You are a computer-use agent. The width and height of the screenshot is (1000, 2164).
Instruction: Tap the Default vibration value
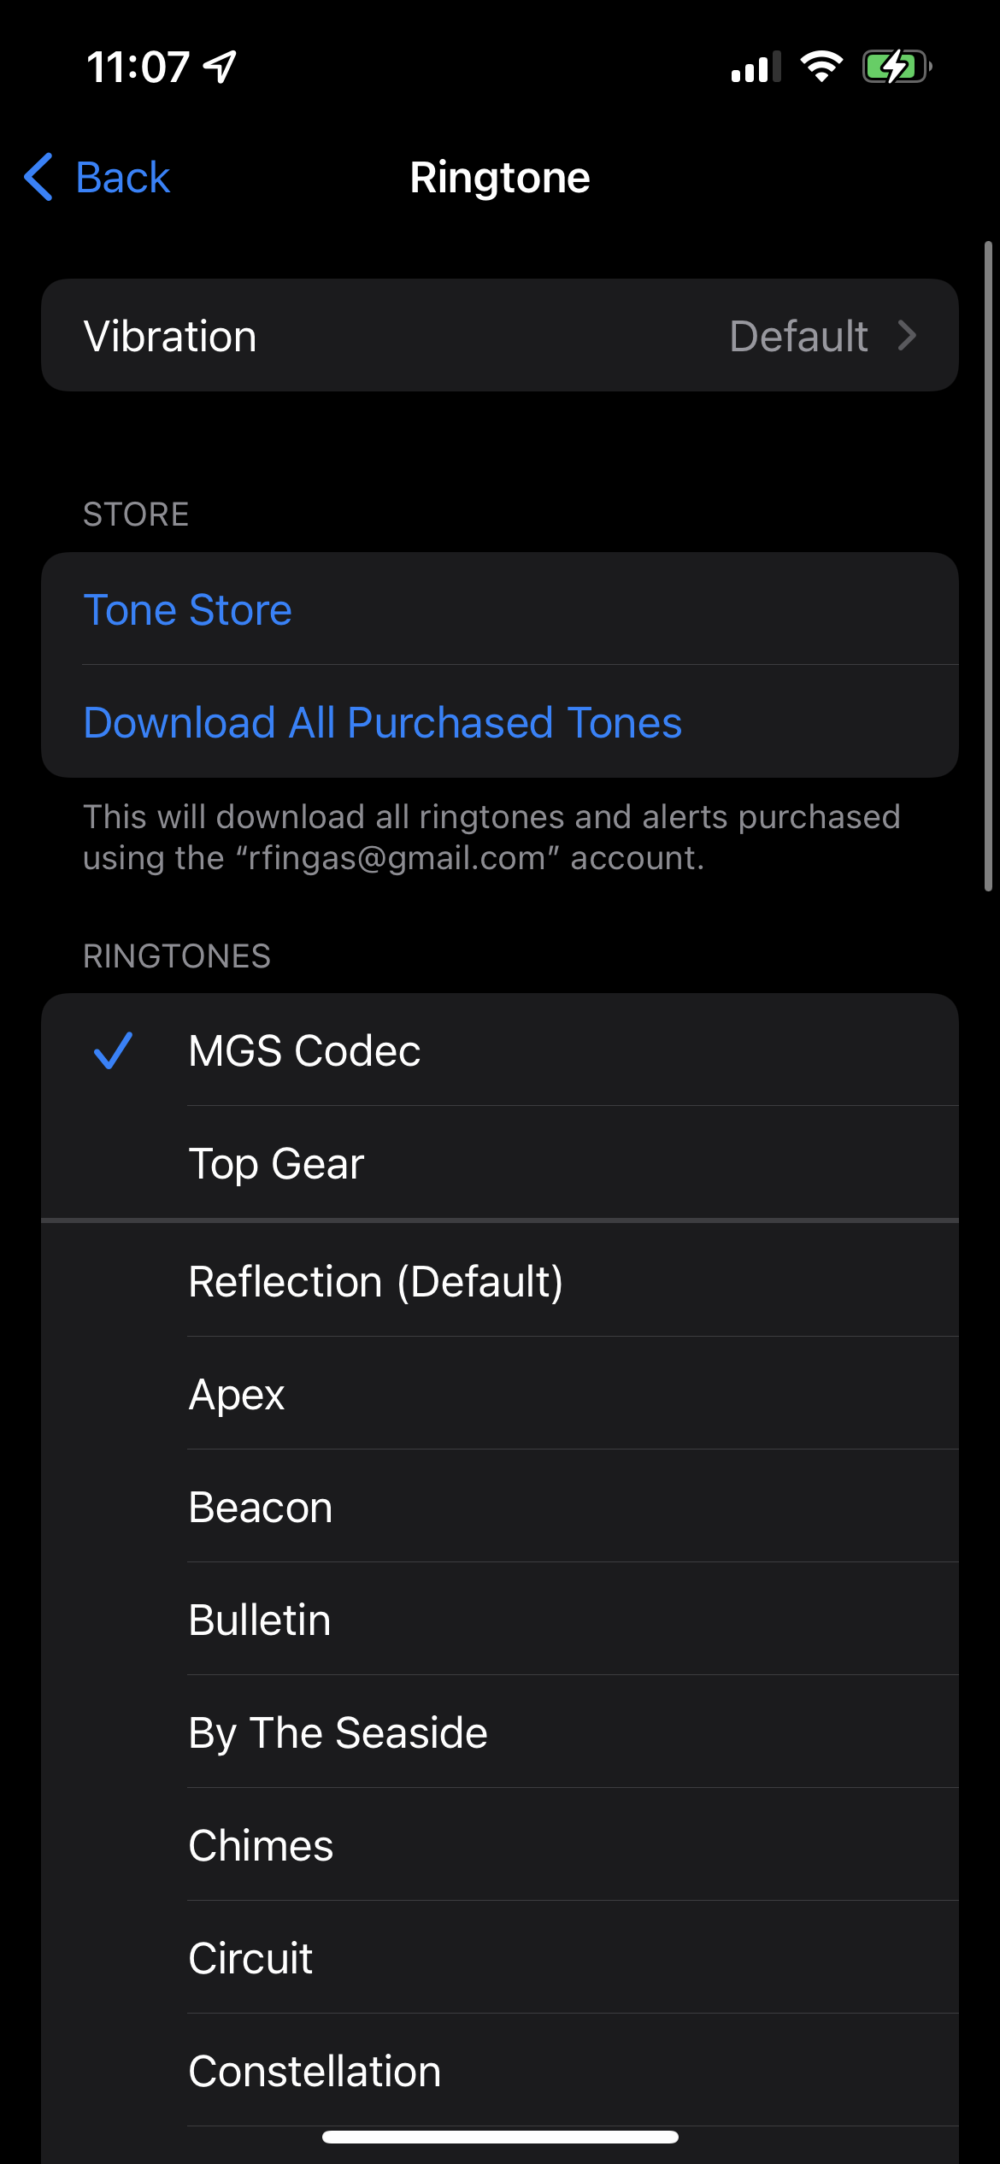(x=798, y=336)
